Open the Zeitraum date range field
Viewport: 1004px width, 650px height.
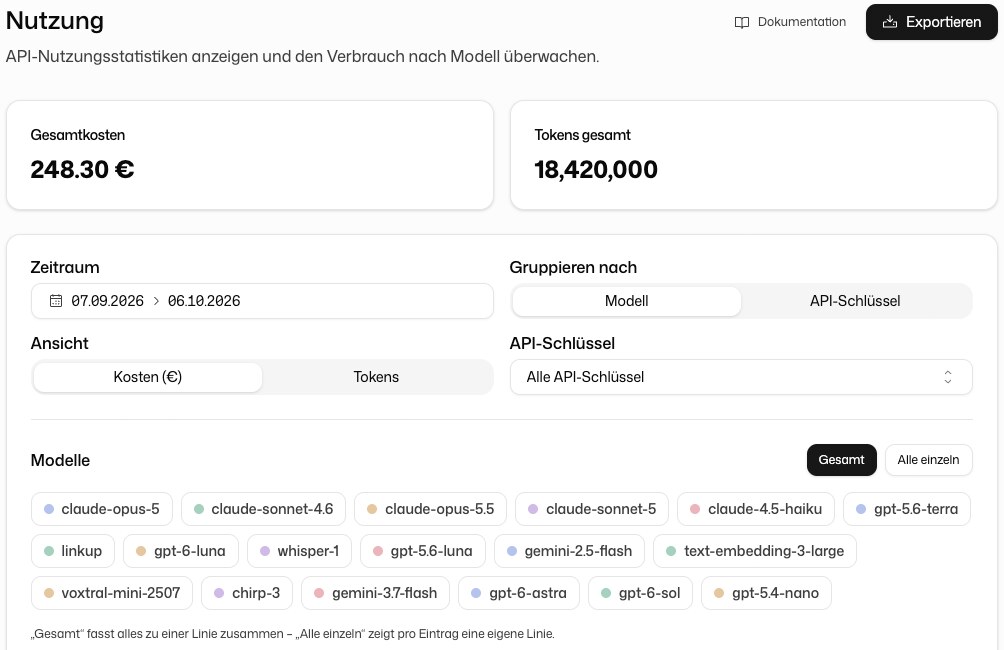[263, 301]
